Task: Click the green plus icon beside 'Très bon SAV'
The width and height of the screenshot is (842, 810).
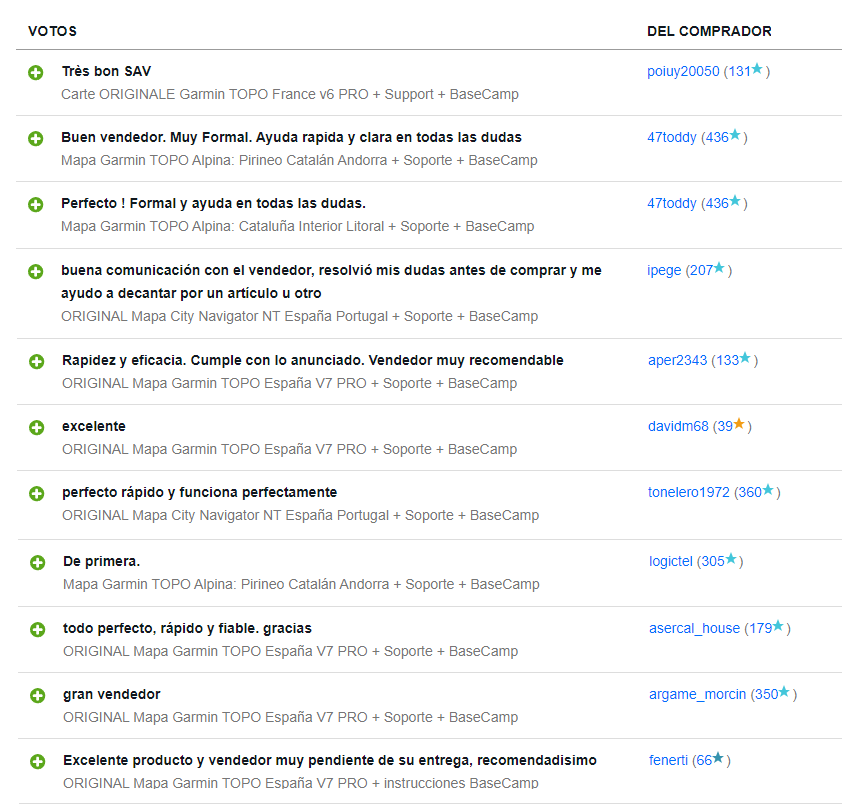Action: [x=35, y=73]
